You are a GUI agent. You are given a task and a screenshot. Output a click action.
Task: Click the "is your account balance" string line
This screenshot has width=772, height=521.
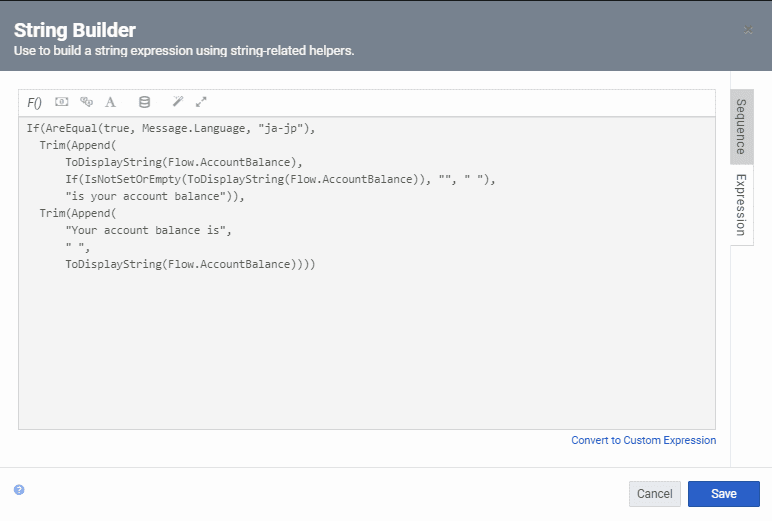(x=155, y=197)
